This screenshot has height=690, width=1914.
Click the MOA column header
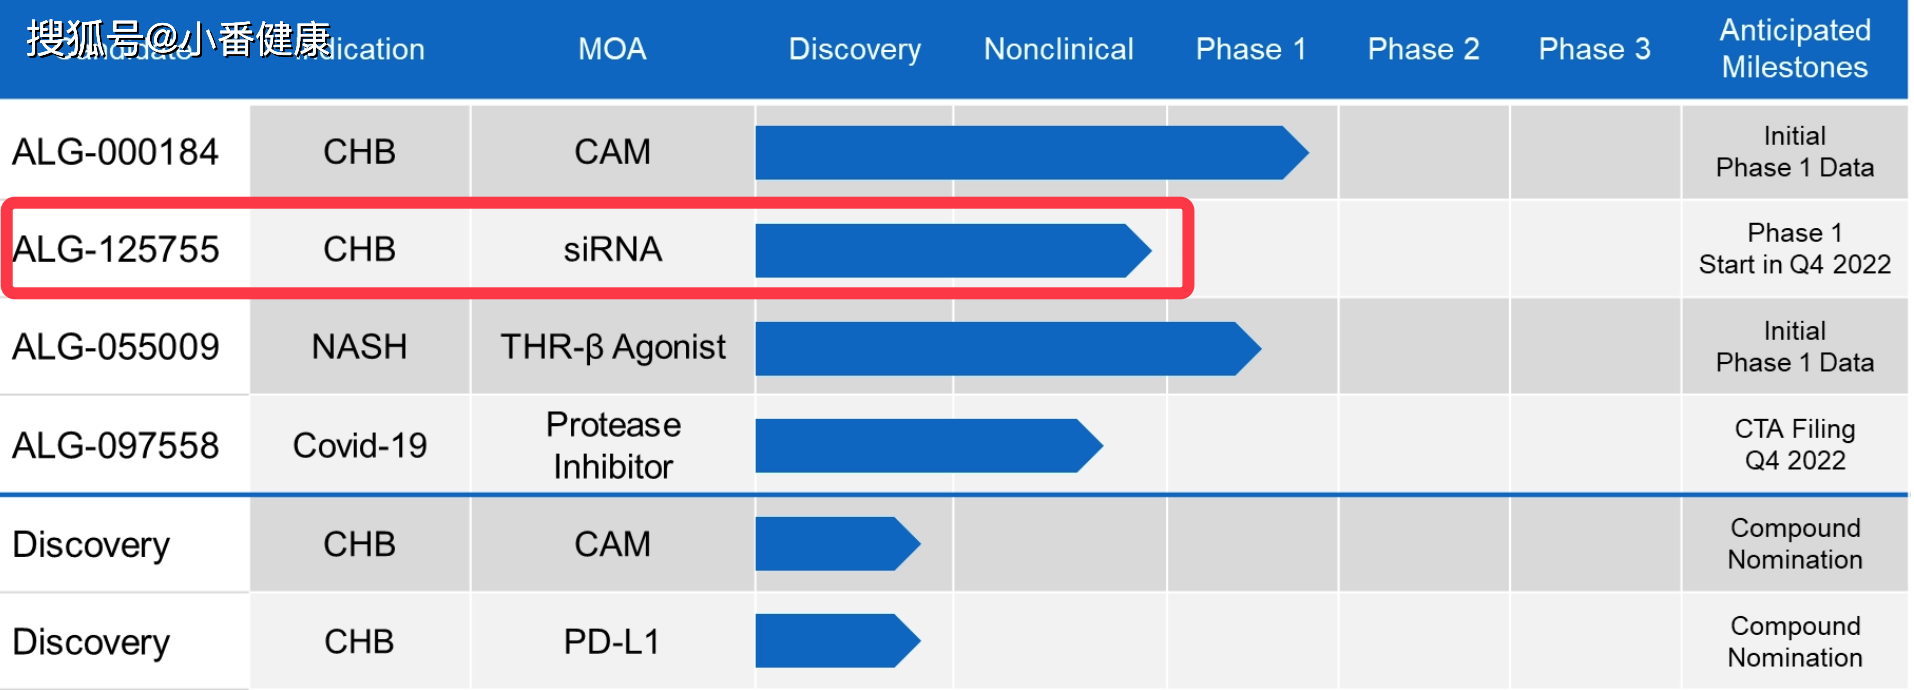pos(612,49)
